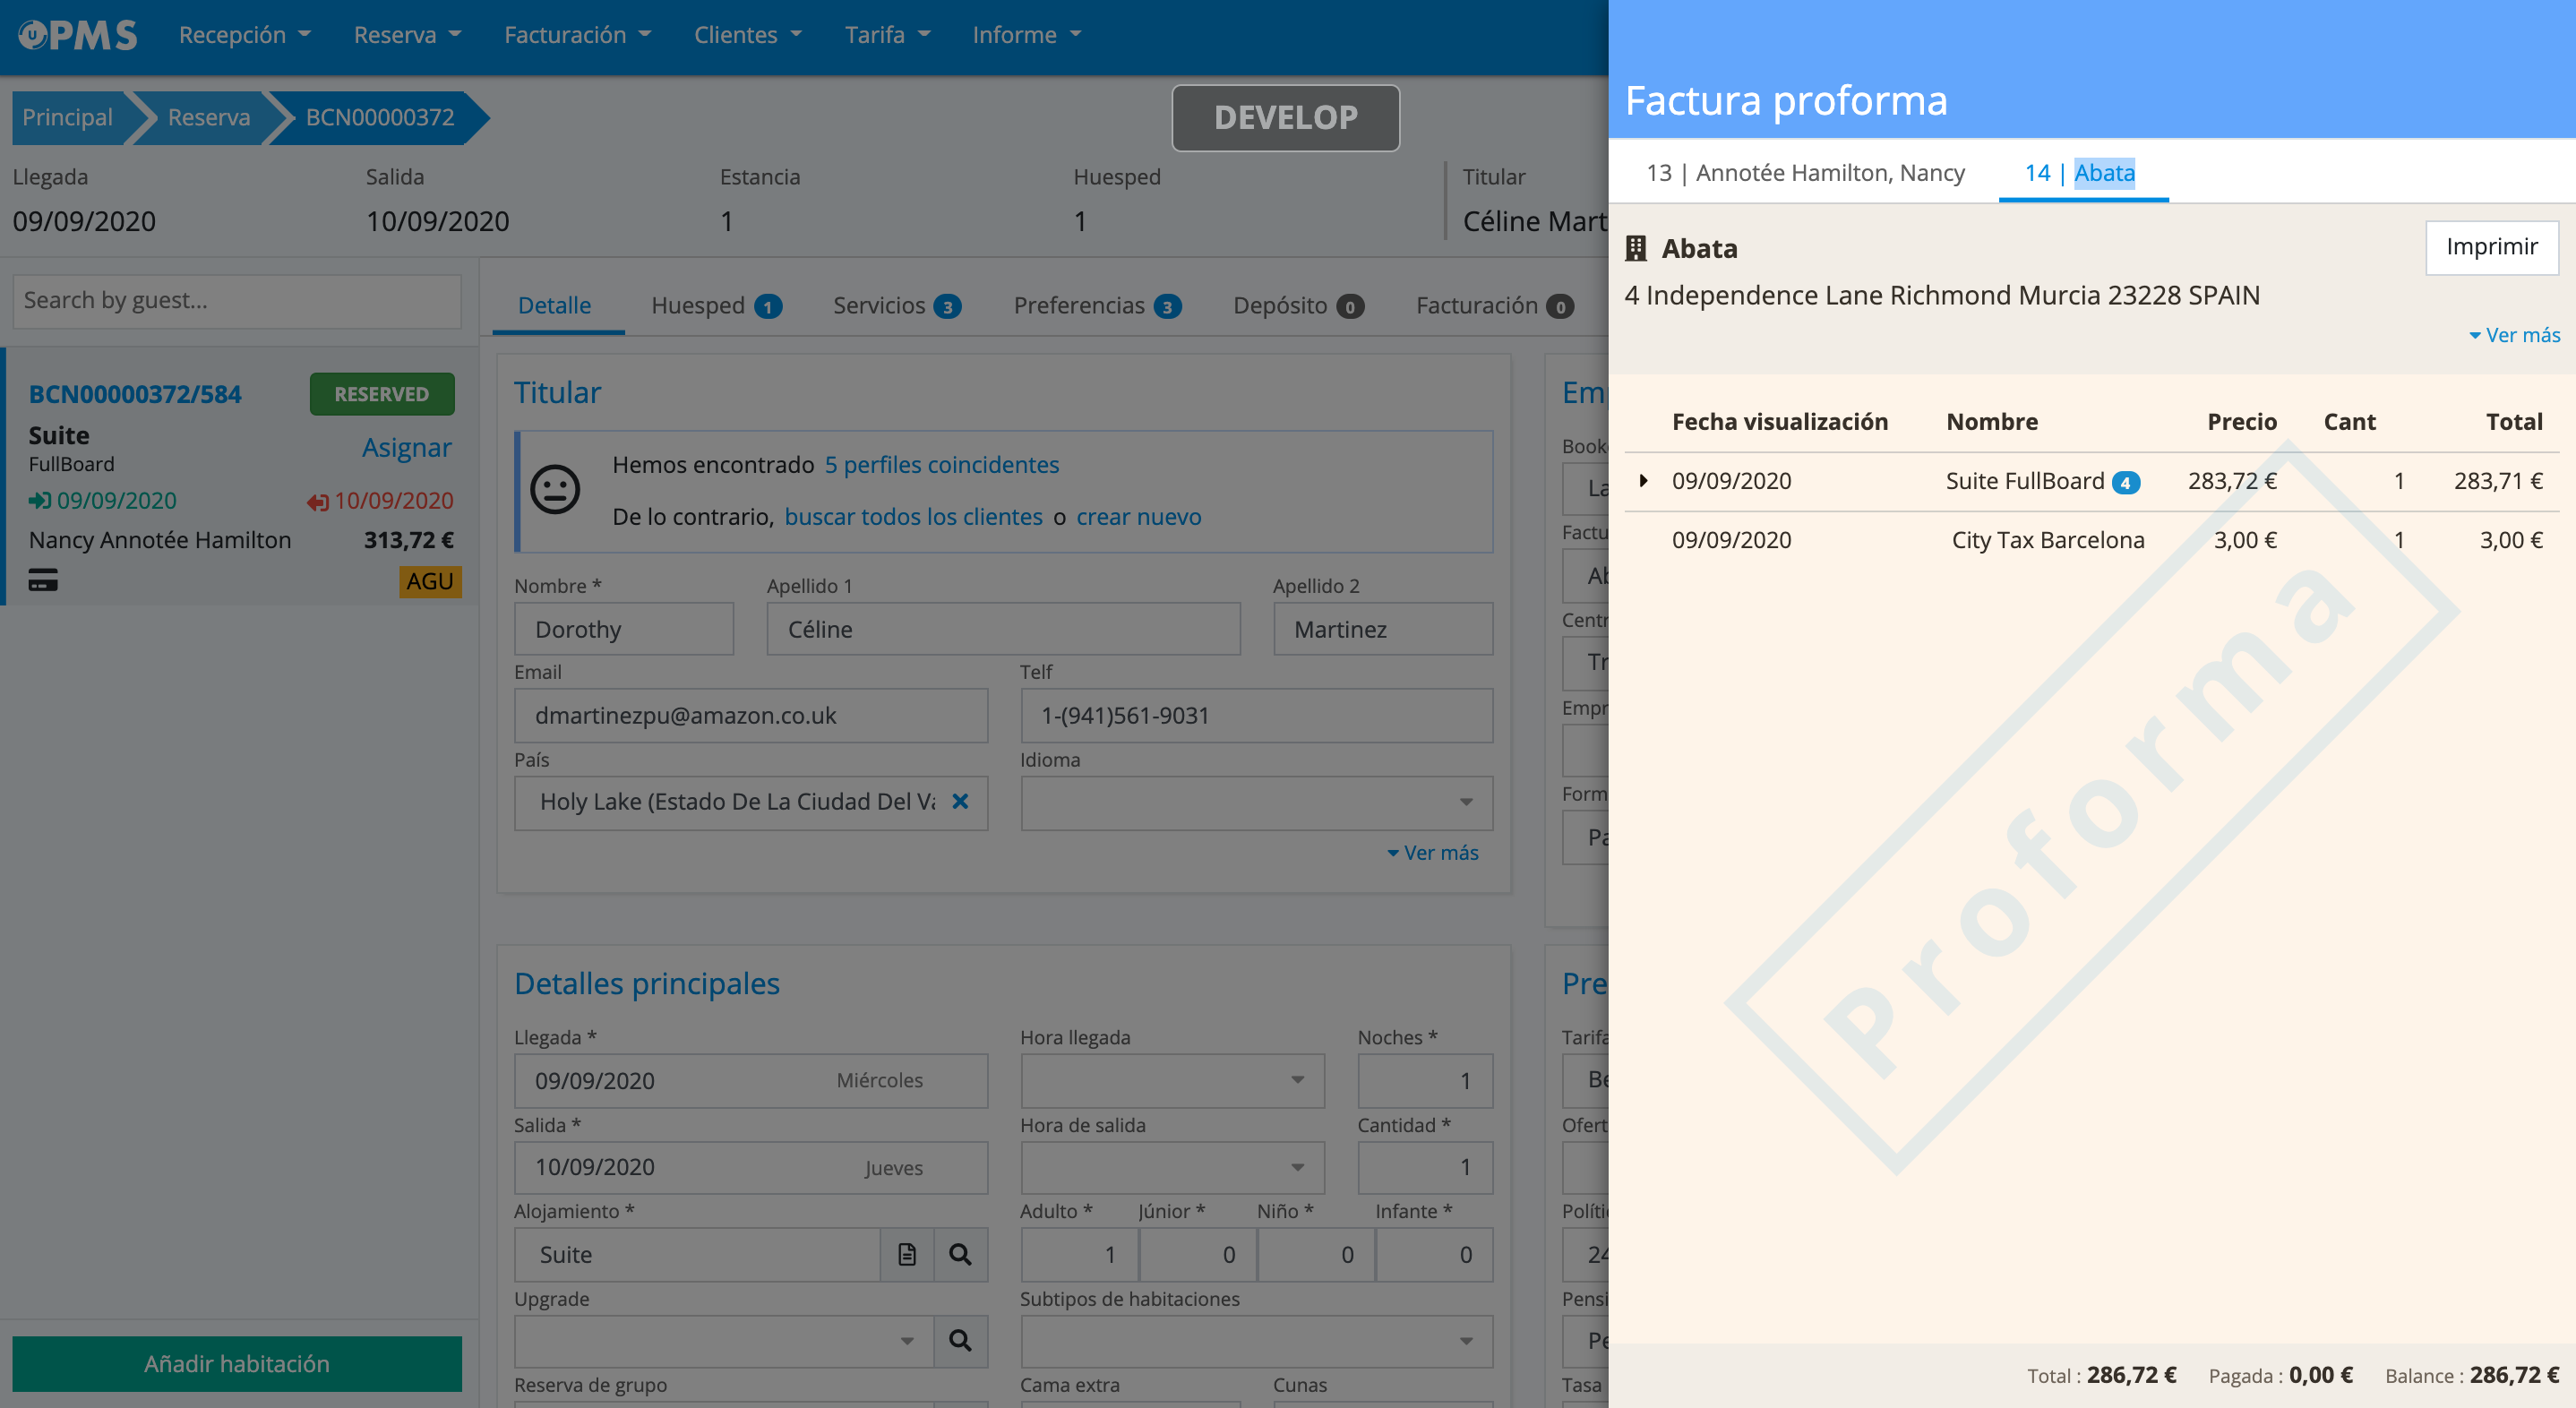This screenshot has width=2576, height=1408.
Task: Open the Facturación menu
Action: 577,35
